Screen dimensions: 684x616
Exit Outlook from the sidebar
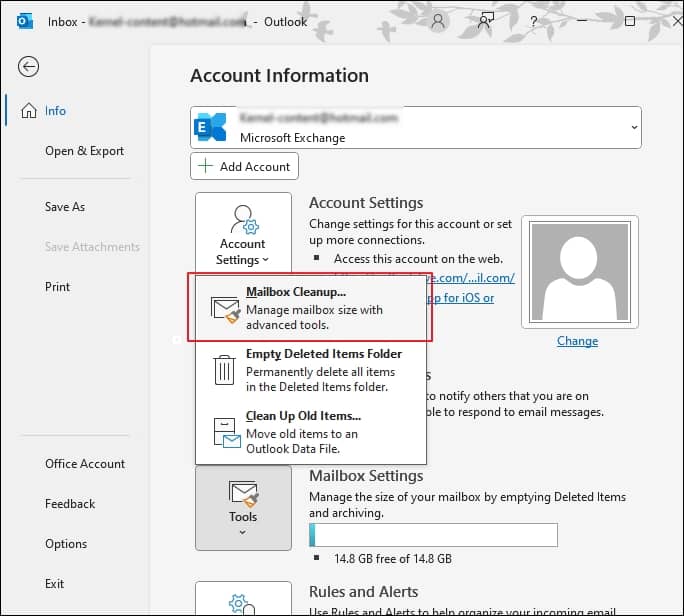coord(54,584)
